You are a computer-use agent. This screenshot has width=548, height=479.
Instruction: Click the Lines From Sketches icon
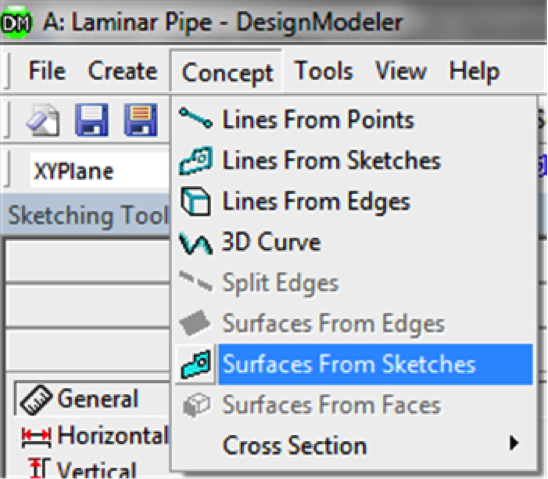[x=196, y=160]
